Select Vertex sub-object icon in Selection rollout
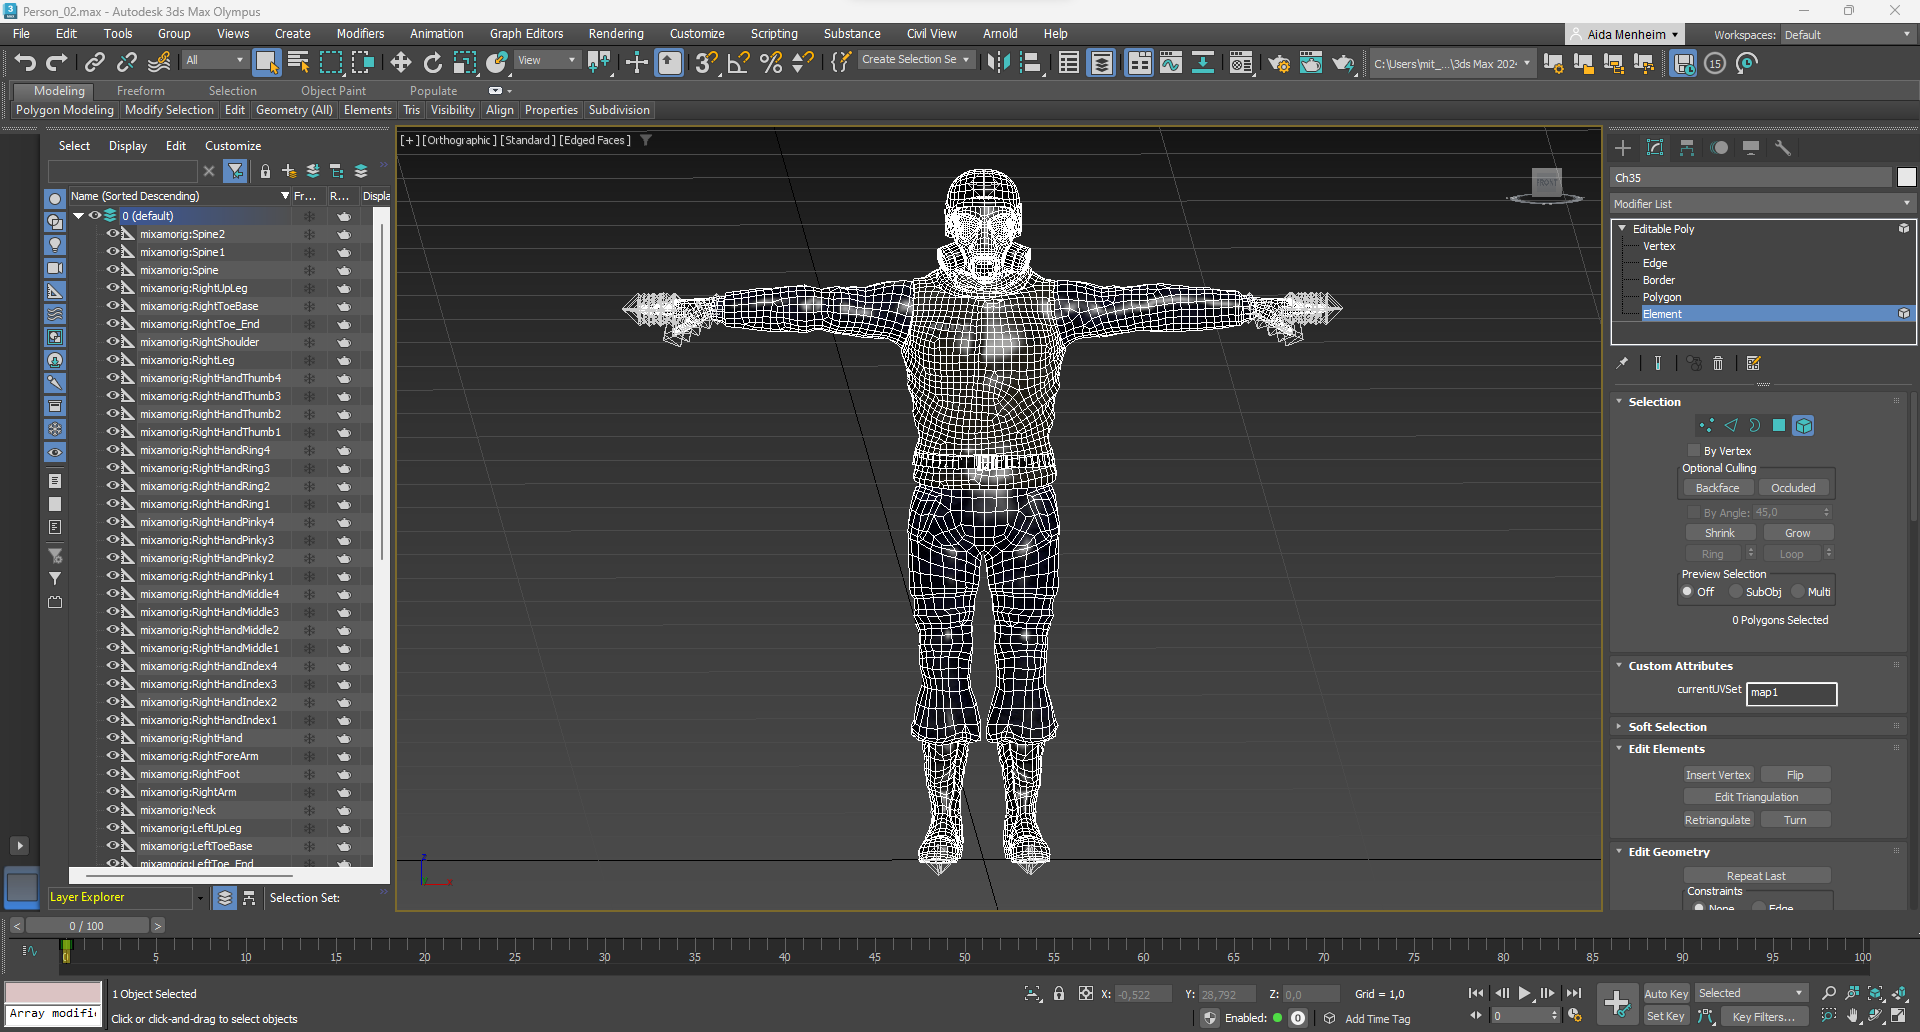The image size is (1920, 1032). pos(1706,426)
